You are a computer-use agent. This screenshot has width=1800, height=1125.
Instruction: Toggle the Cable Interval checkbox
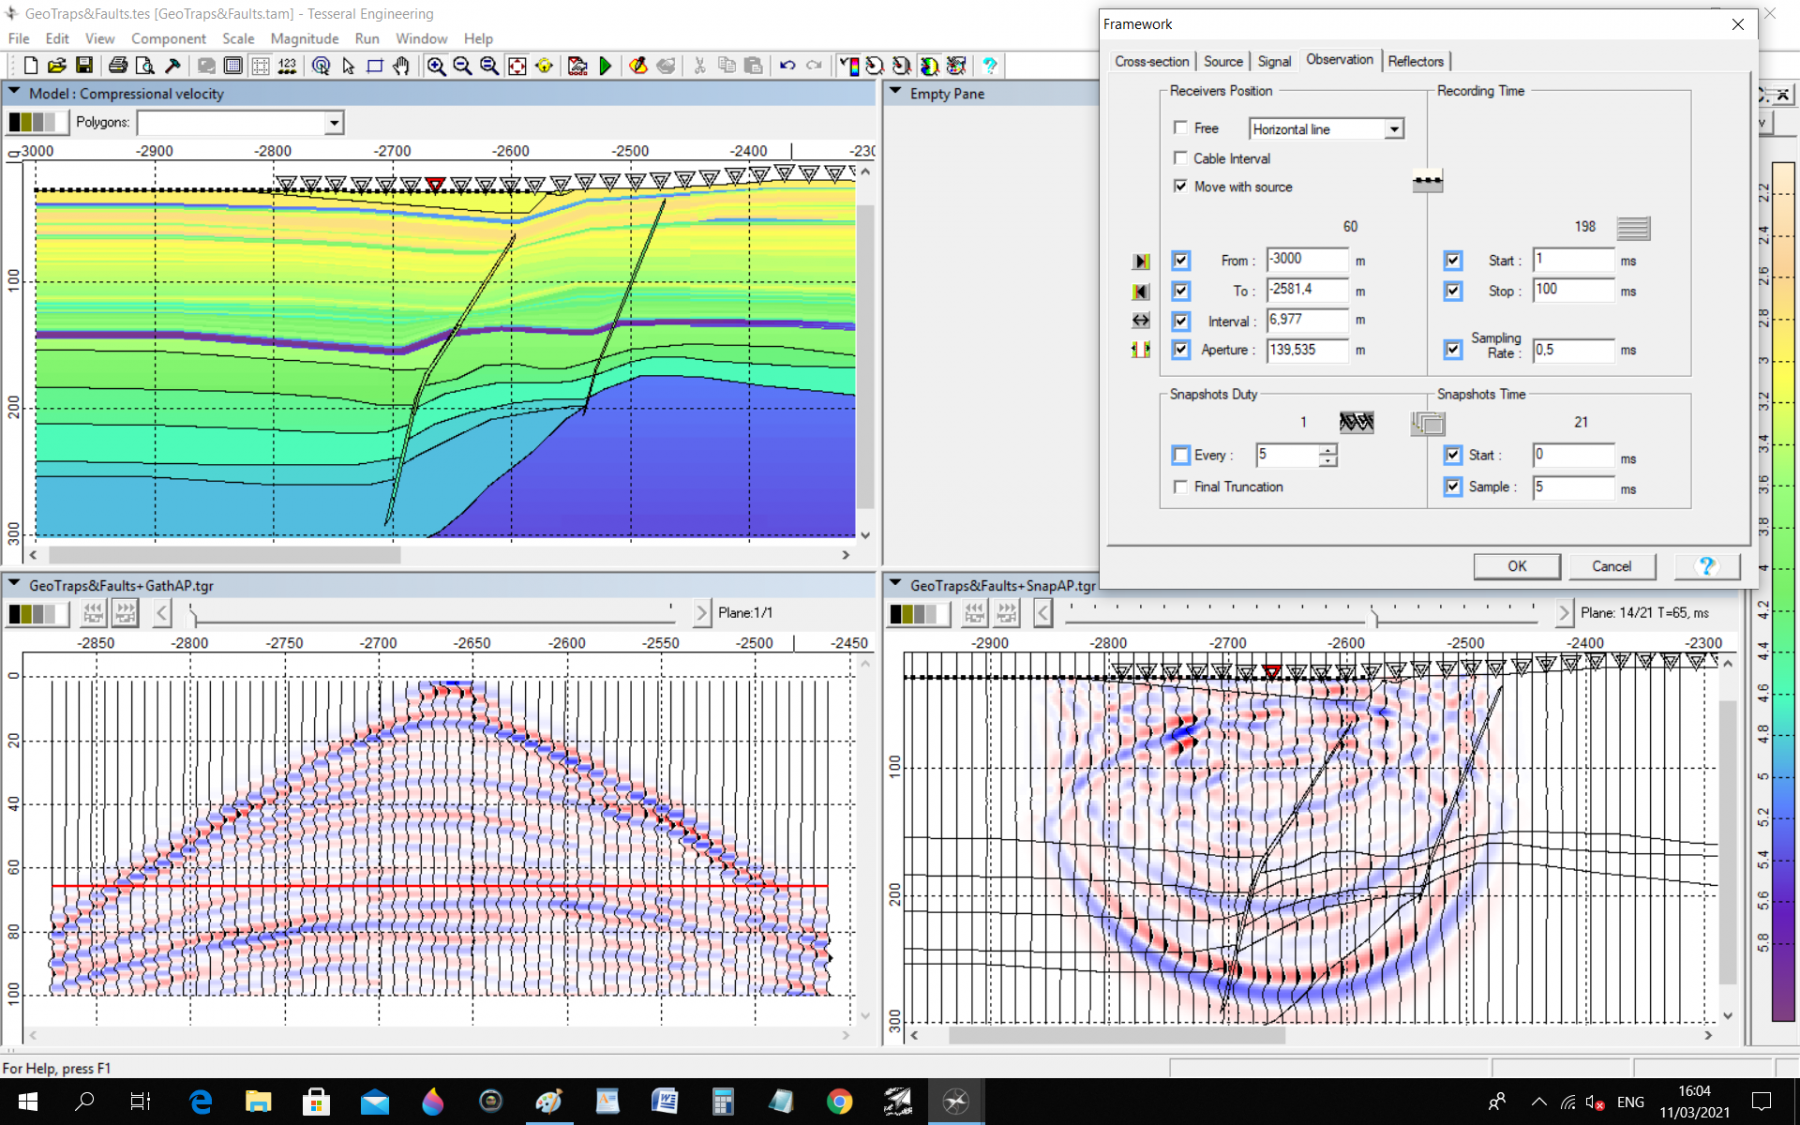[x=1181, y=158]
